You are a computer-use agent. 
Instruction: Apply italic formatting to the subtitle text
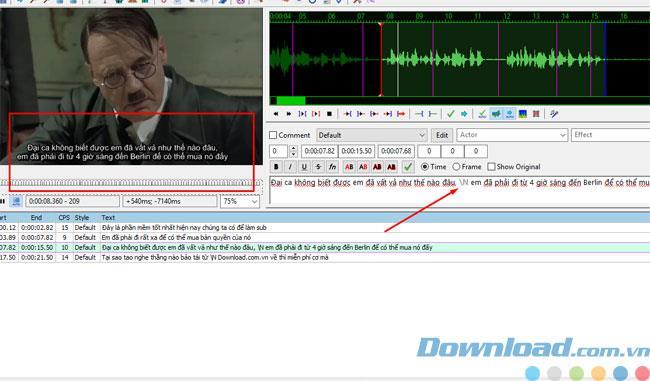(x=290, y=167)
